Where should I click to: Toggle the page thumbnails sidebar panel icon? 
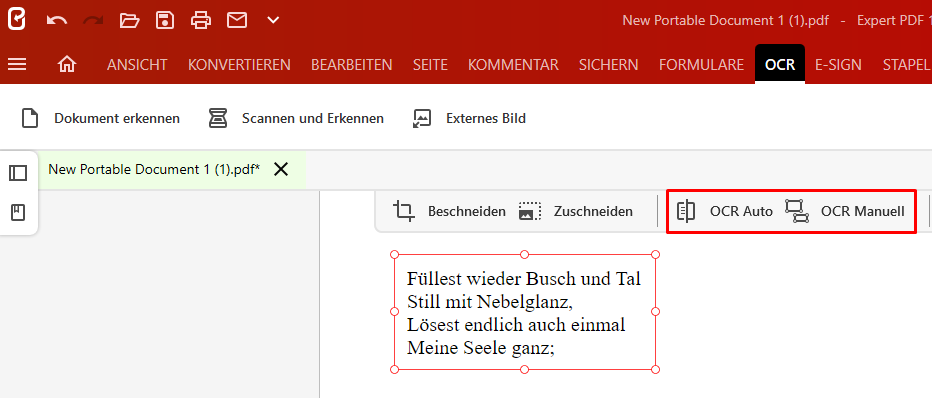tap(18, 173)
